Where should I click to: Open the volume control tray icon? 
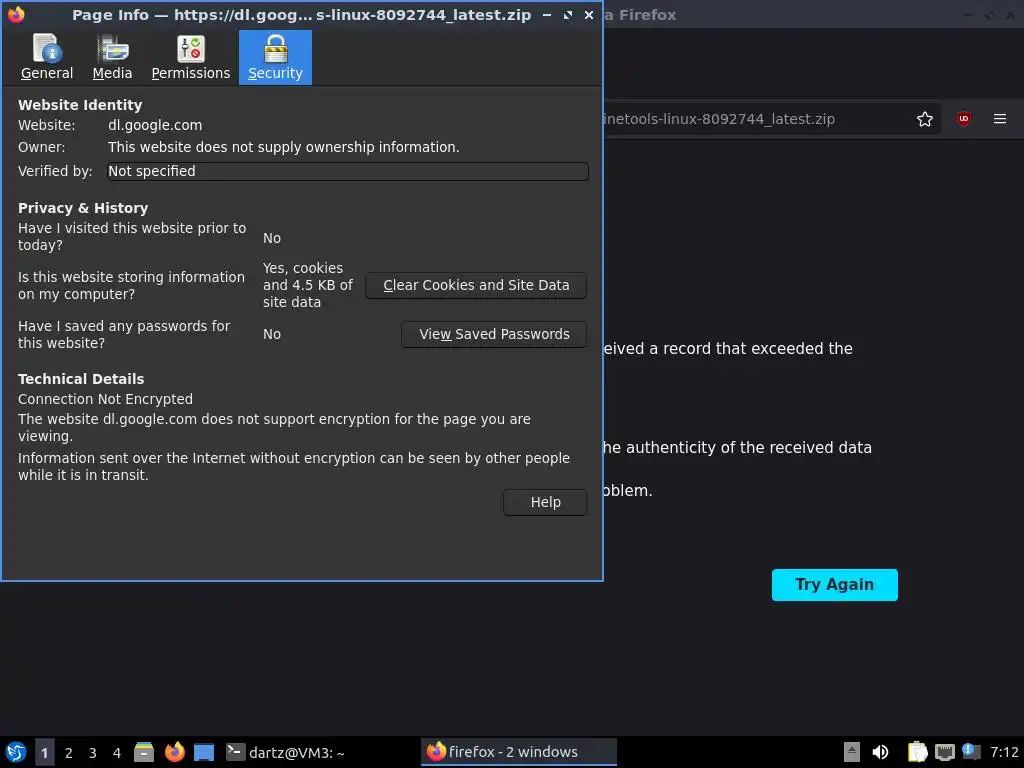pyautogui.click(x=880, y=752)
